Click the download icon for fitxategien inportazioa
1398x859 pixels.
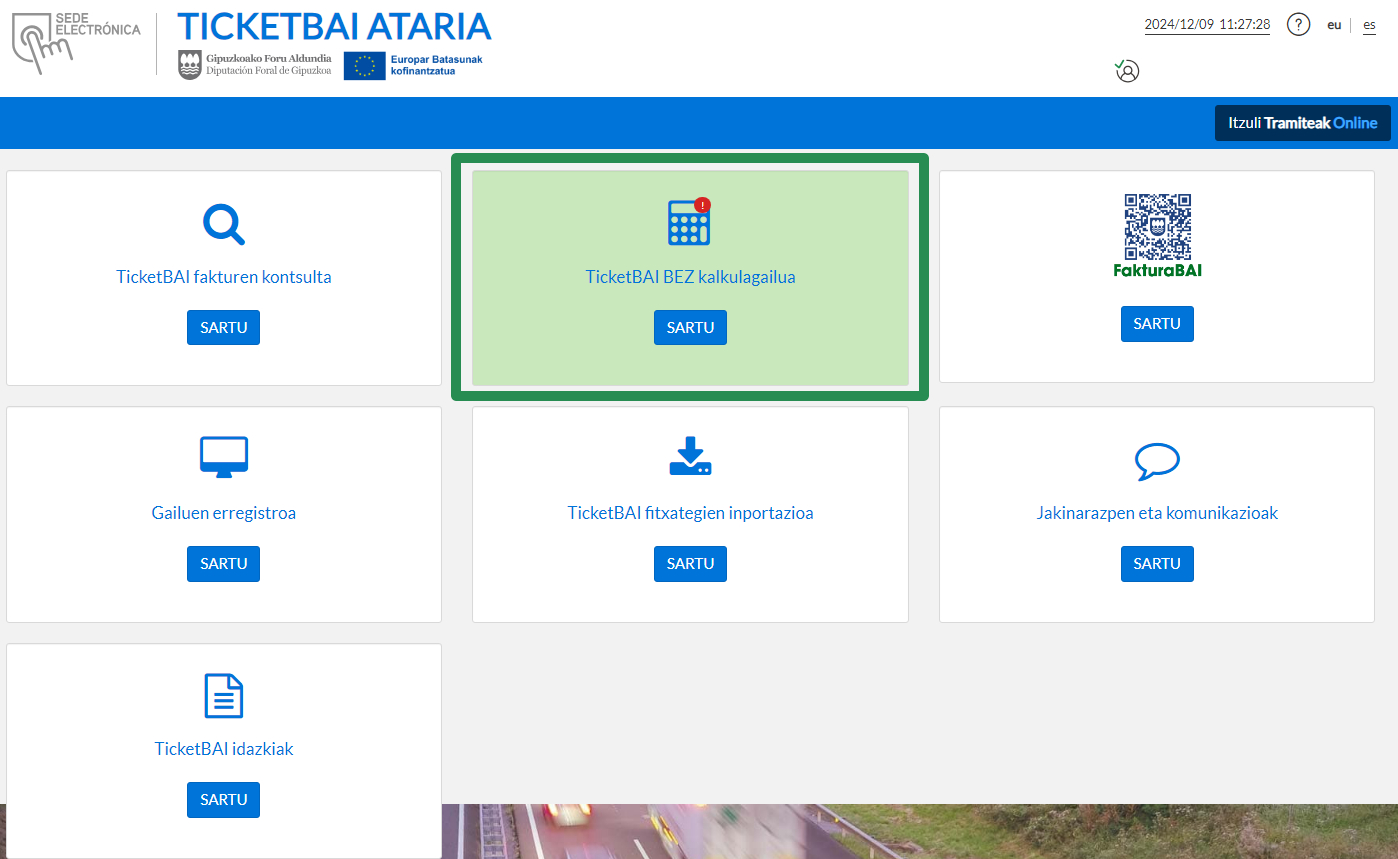[x=690, y=456]
